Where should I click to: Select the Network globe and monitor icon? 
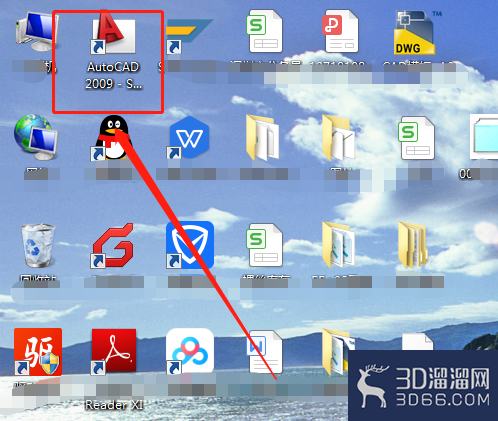[36, 137]
